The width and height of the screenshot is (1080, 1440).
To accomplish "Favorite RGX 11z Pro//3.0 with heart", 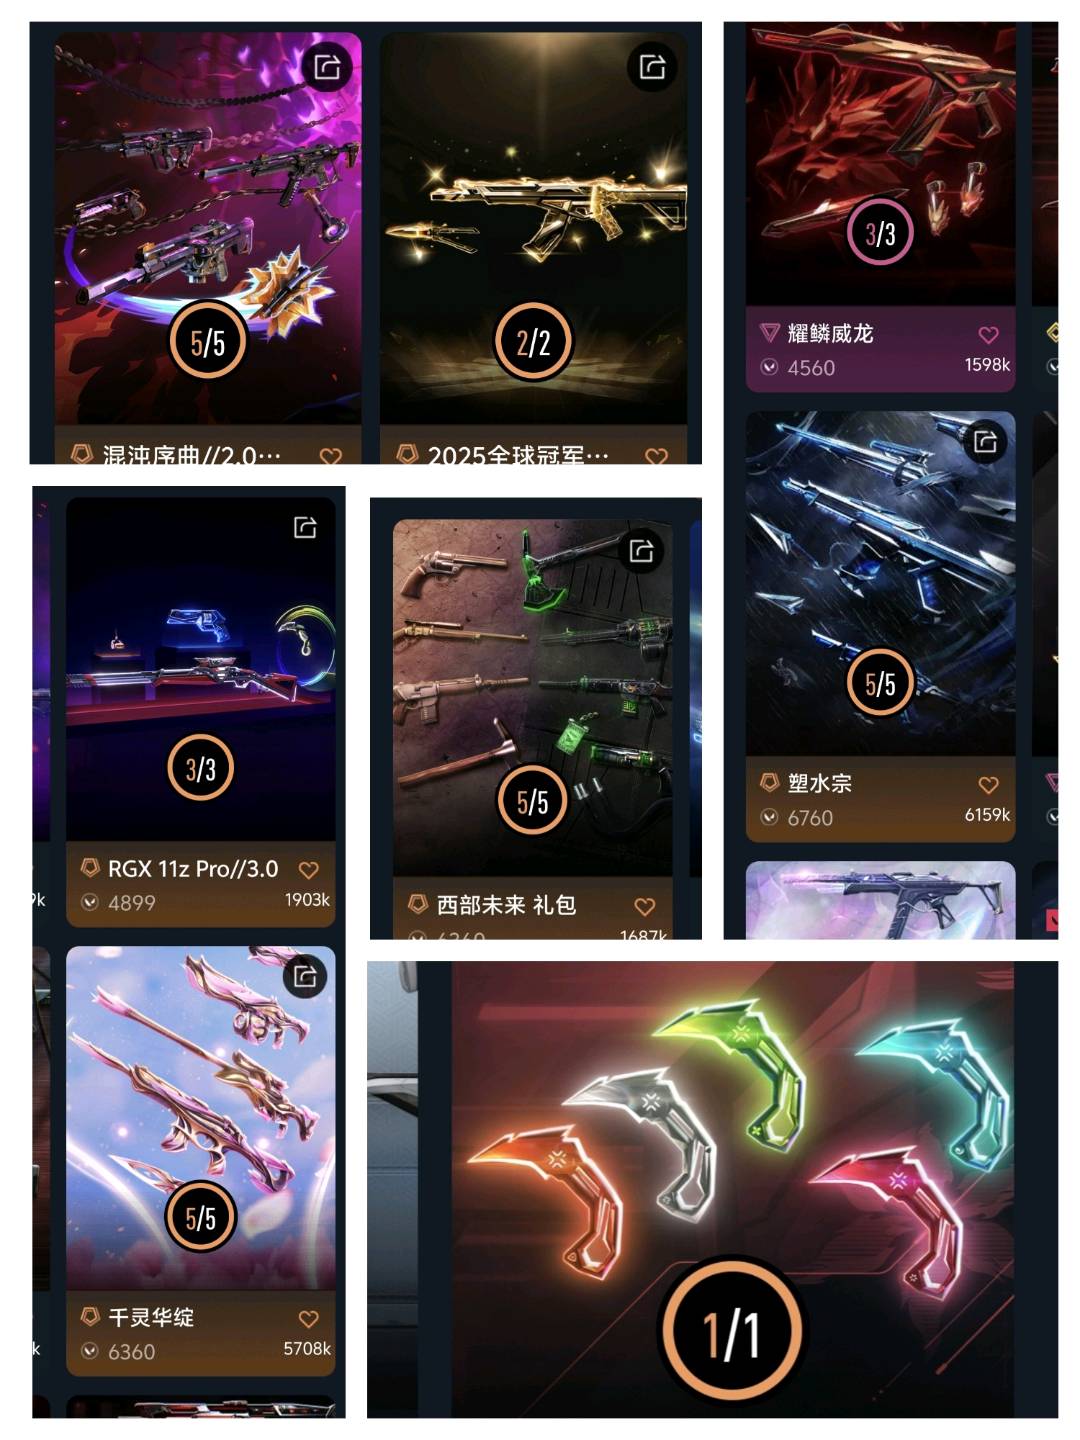I will 309,870.
